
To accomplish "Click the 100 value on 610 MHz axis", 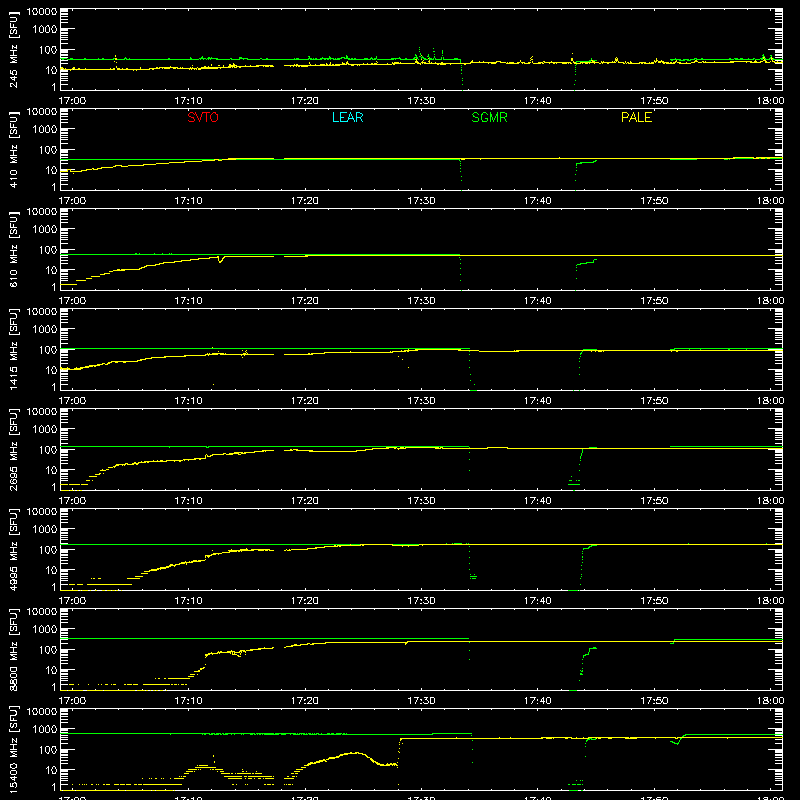I will pyautogui.click(x=48, y=250).
